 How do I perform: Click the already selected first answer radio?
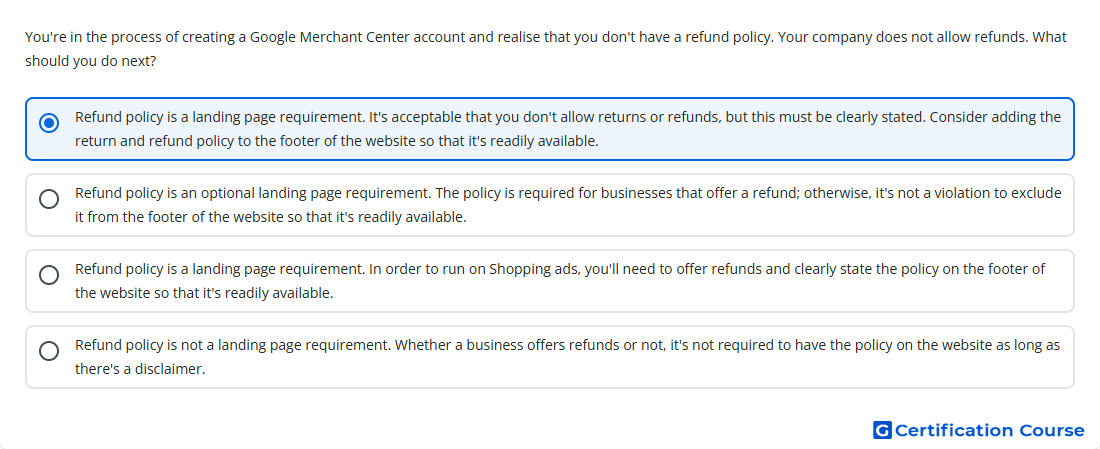[x=49, y=123]
